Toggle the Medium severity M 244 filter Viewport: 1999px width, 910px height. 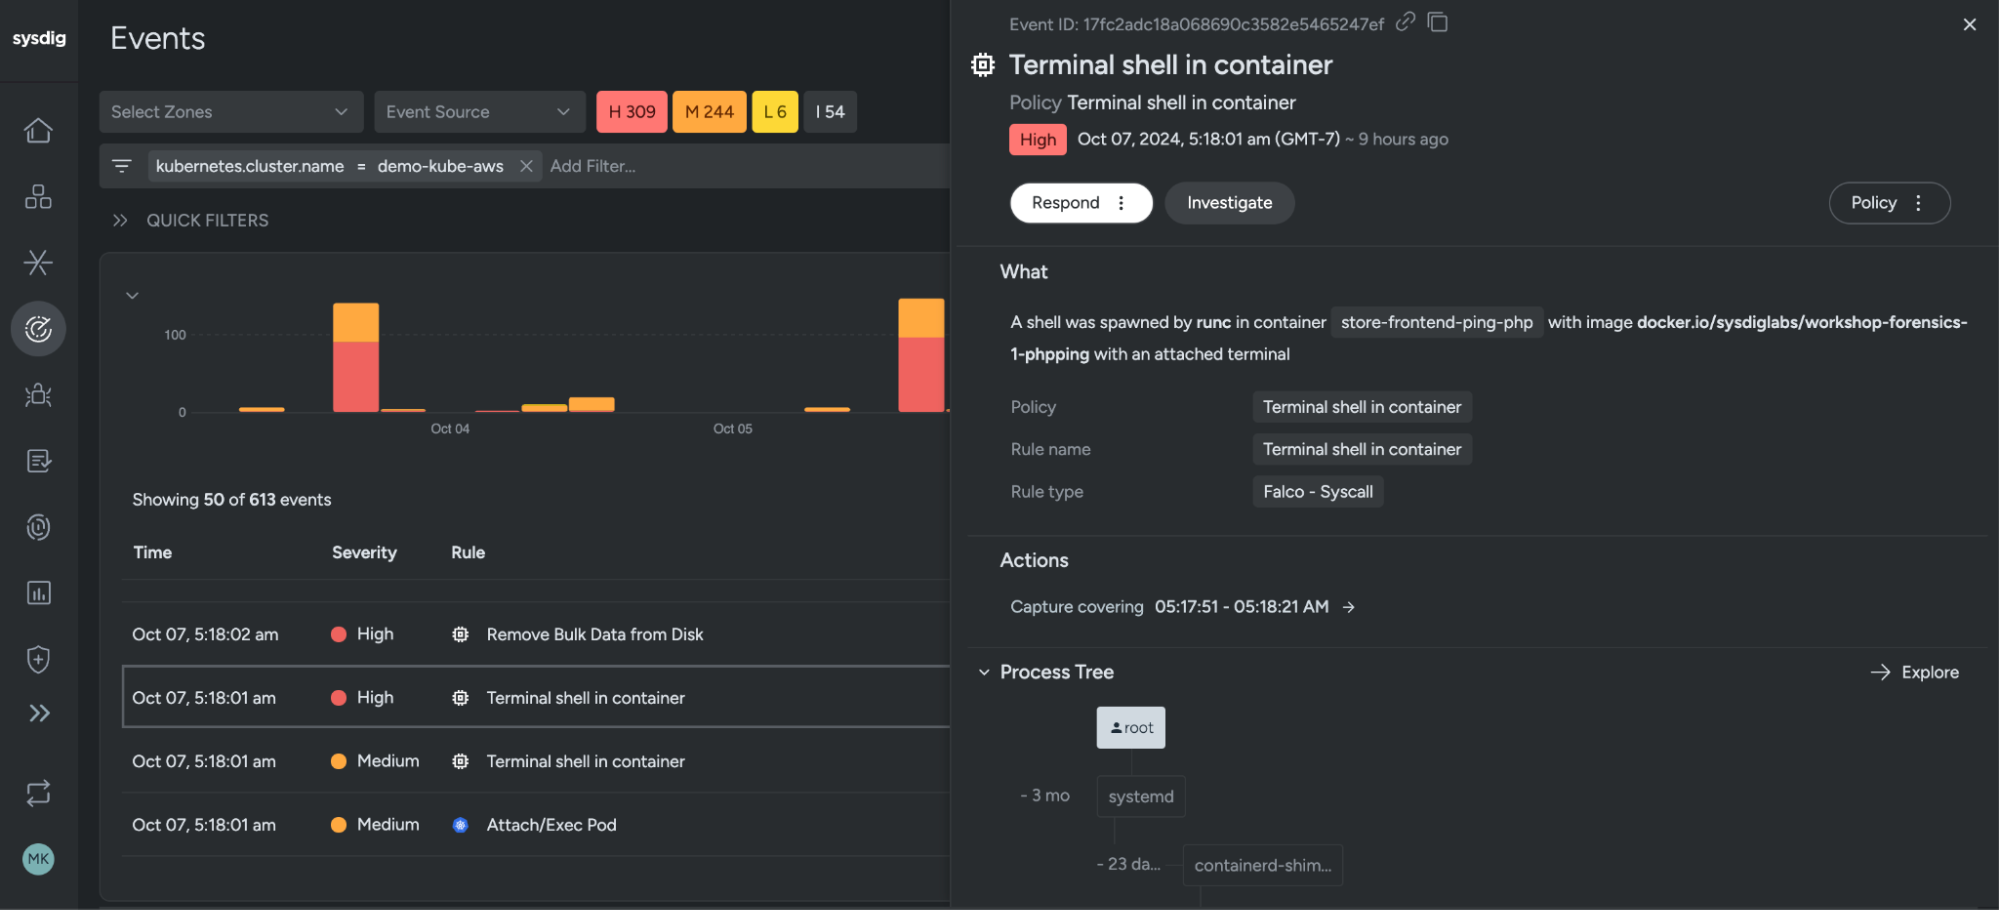point(709,112)
